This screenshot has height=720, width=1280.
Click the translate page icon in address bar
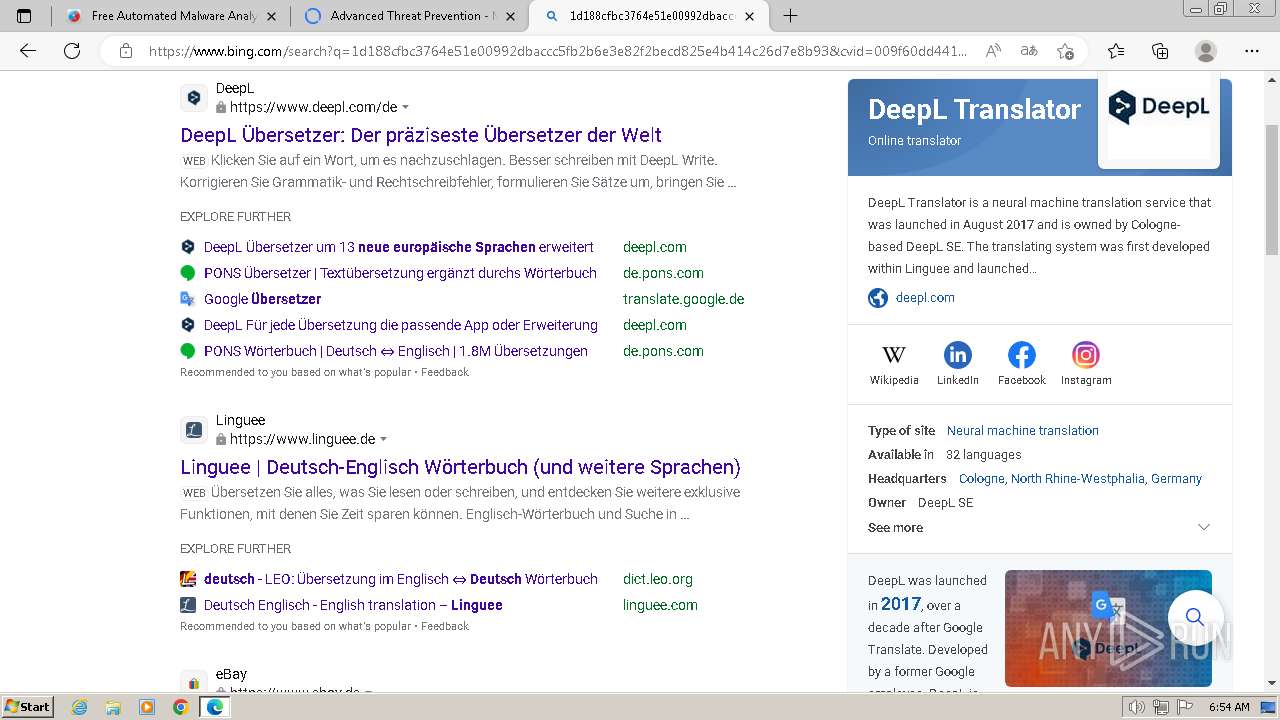tap(1028, 51)
